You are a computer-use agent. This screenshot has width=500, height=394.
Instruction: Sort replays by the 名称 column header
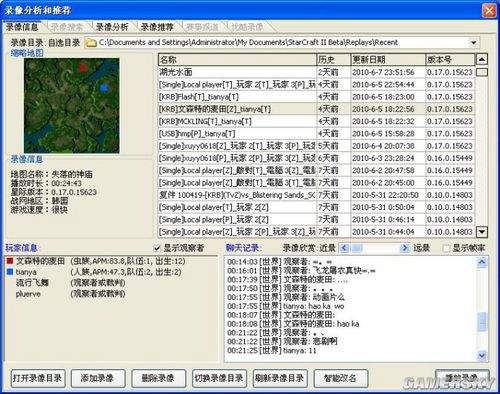tap(237, 60)
